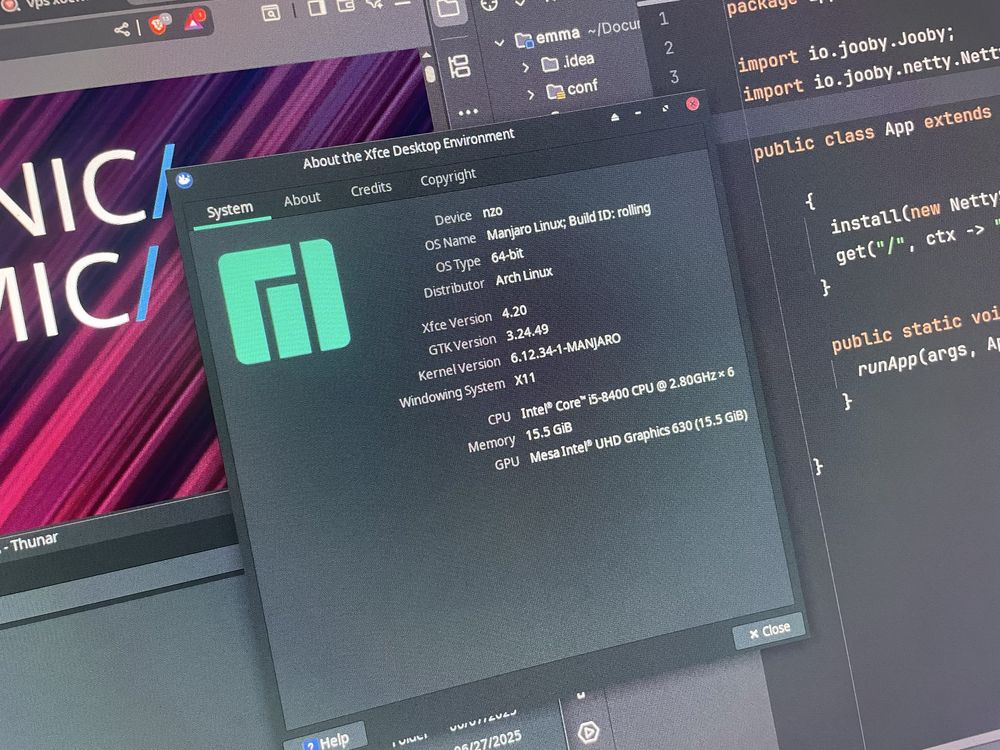Click GPU value 'Mesa Intel UHD Graphics 630'

[x=638, y=438]
